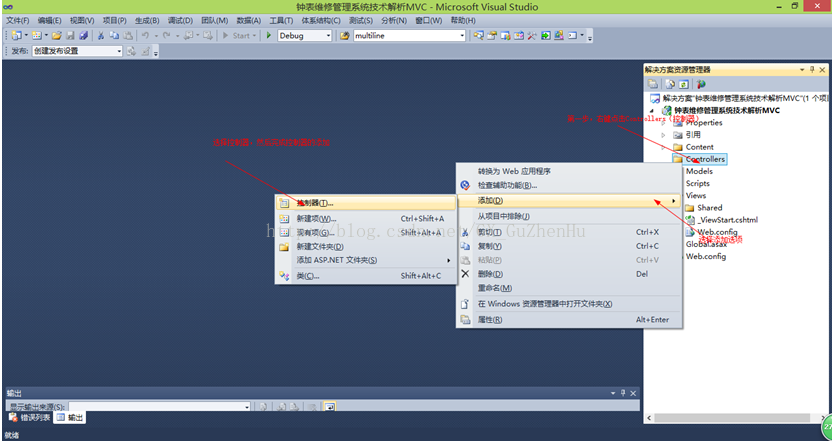Click left arrow of Solution Explorer horizontal scrollbar
This screenshot has width=832, height=441.
[x=649, y=418]
